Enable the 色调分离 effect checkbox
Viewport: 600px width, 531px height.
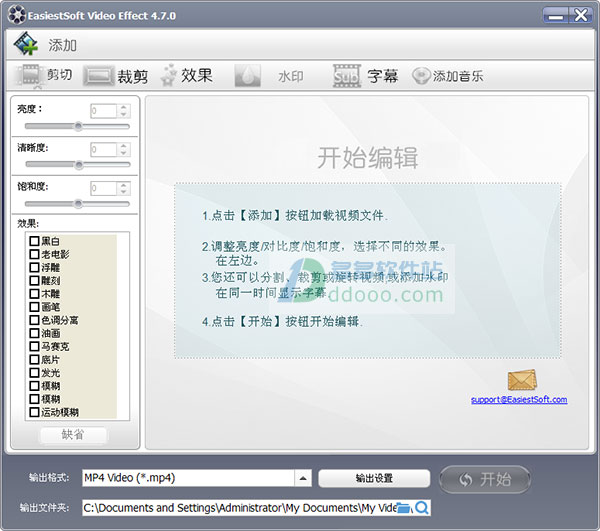pyautogui.click(x=34, y=320)
